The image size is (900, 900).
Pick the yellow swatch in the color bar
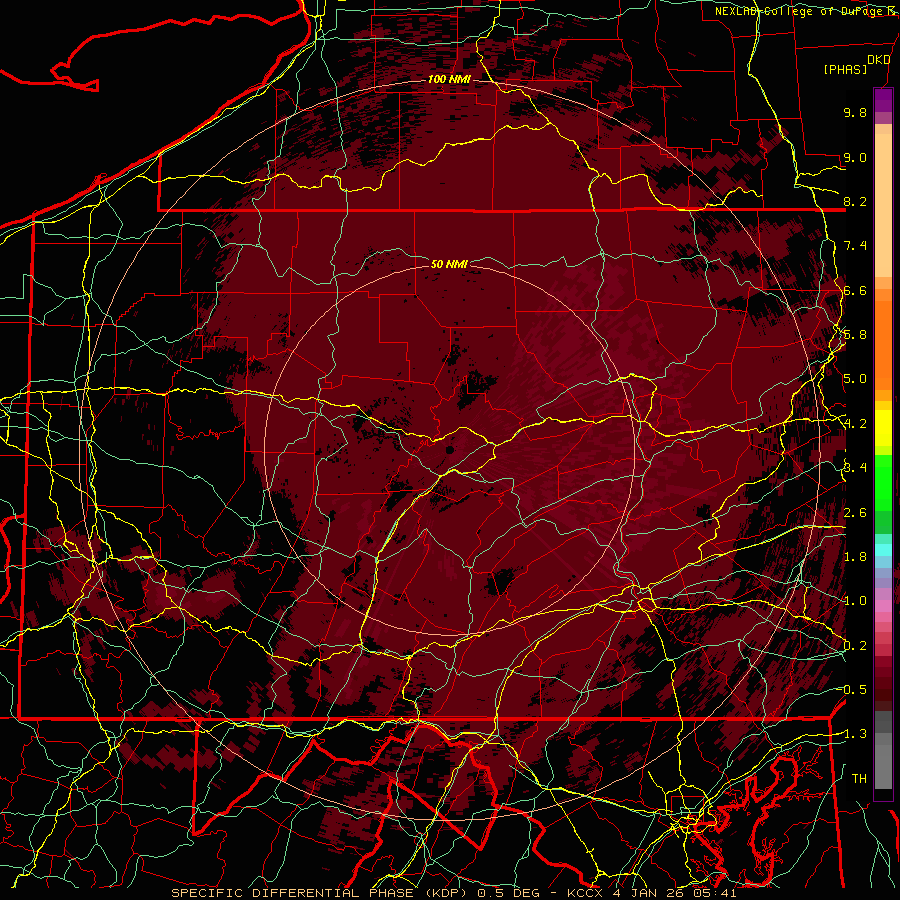click(883, 428)
